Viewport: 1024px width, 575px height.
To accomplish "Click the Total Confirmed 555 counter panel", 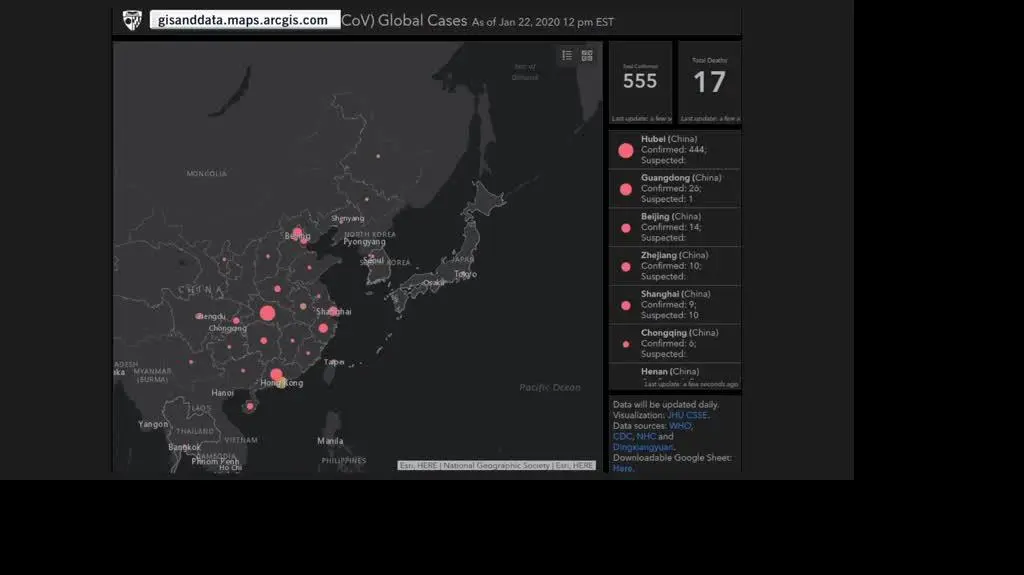I will click(x=640, y=82).
